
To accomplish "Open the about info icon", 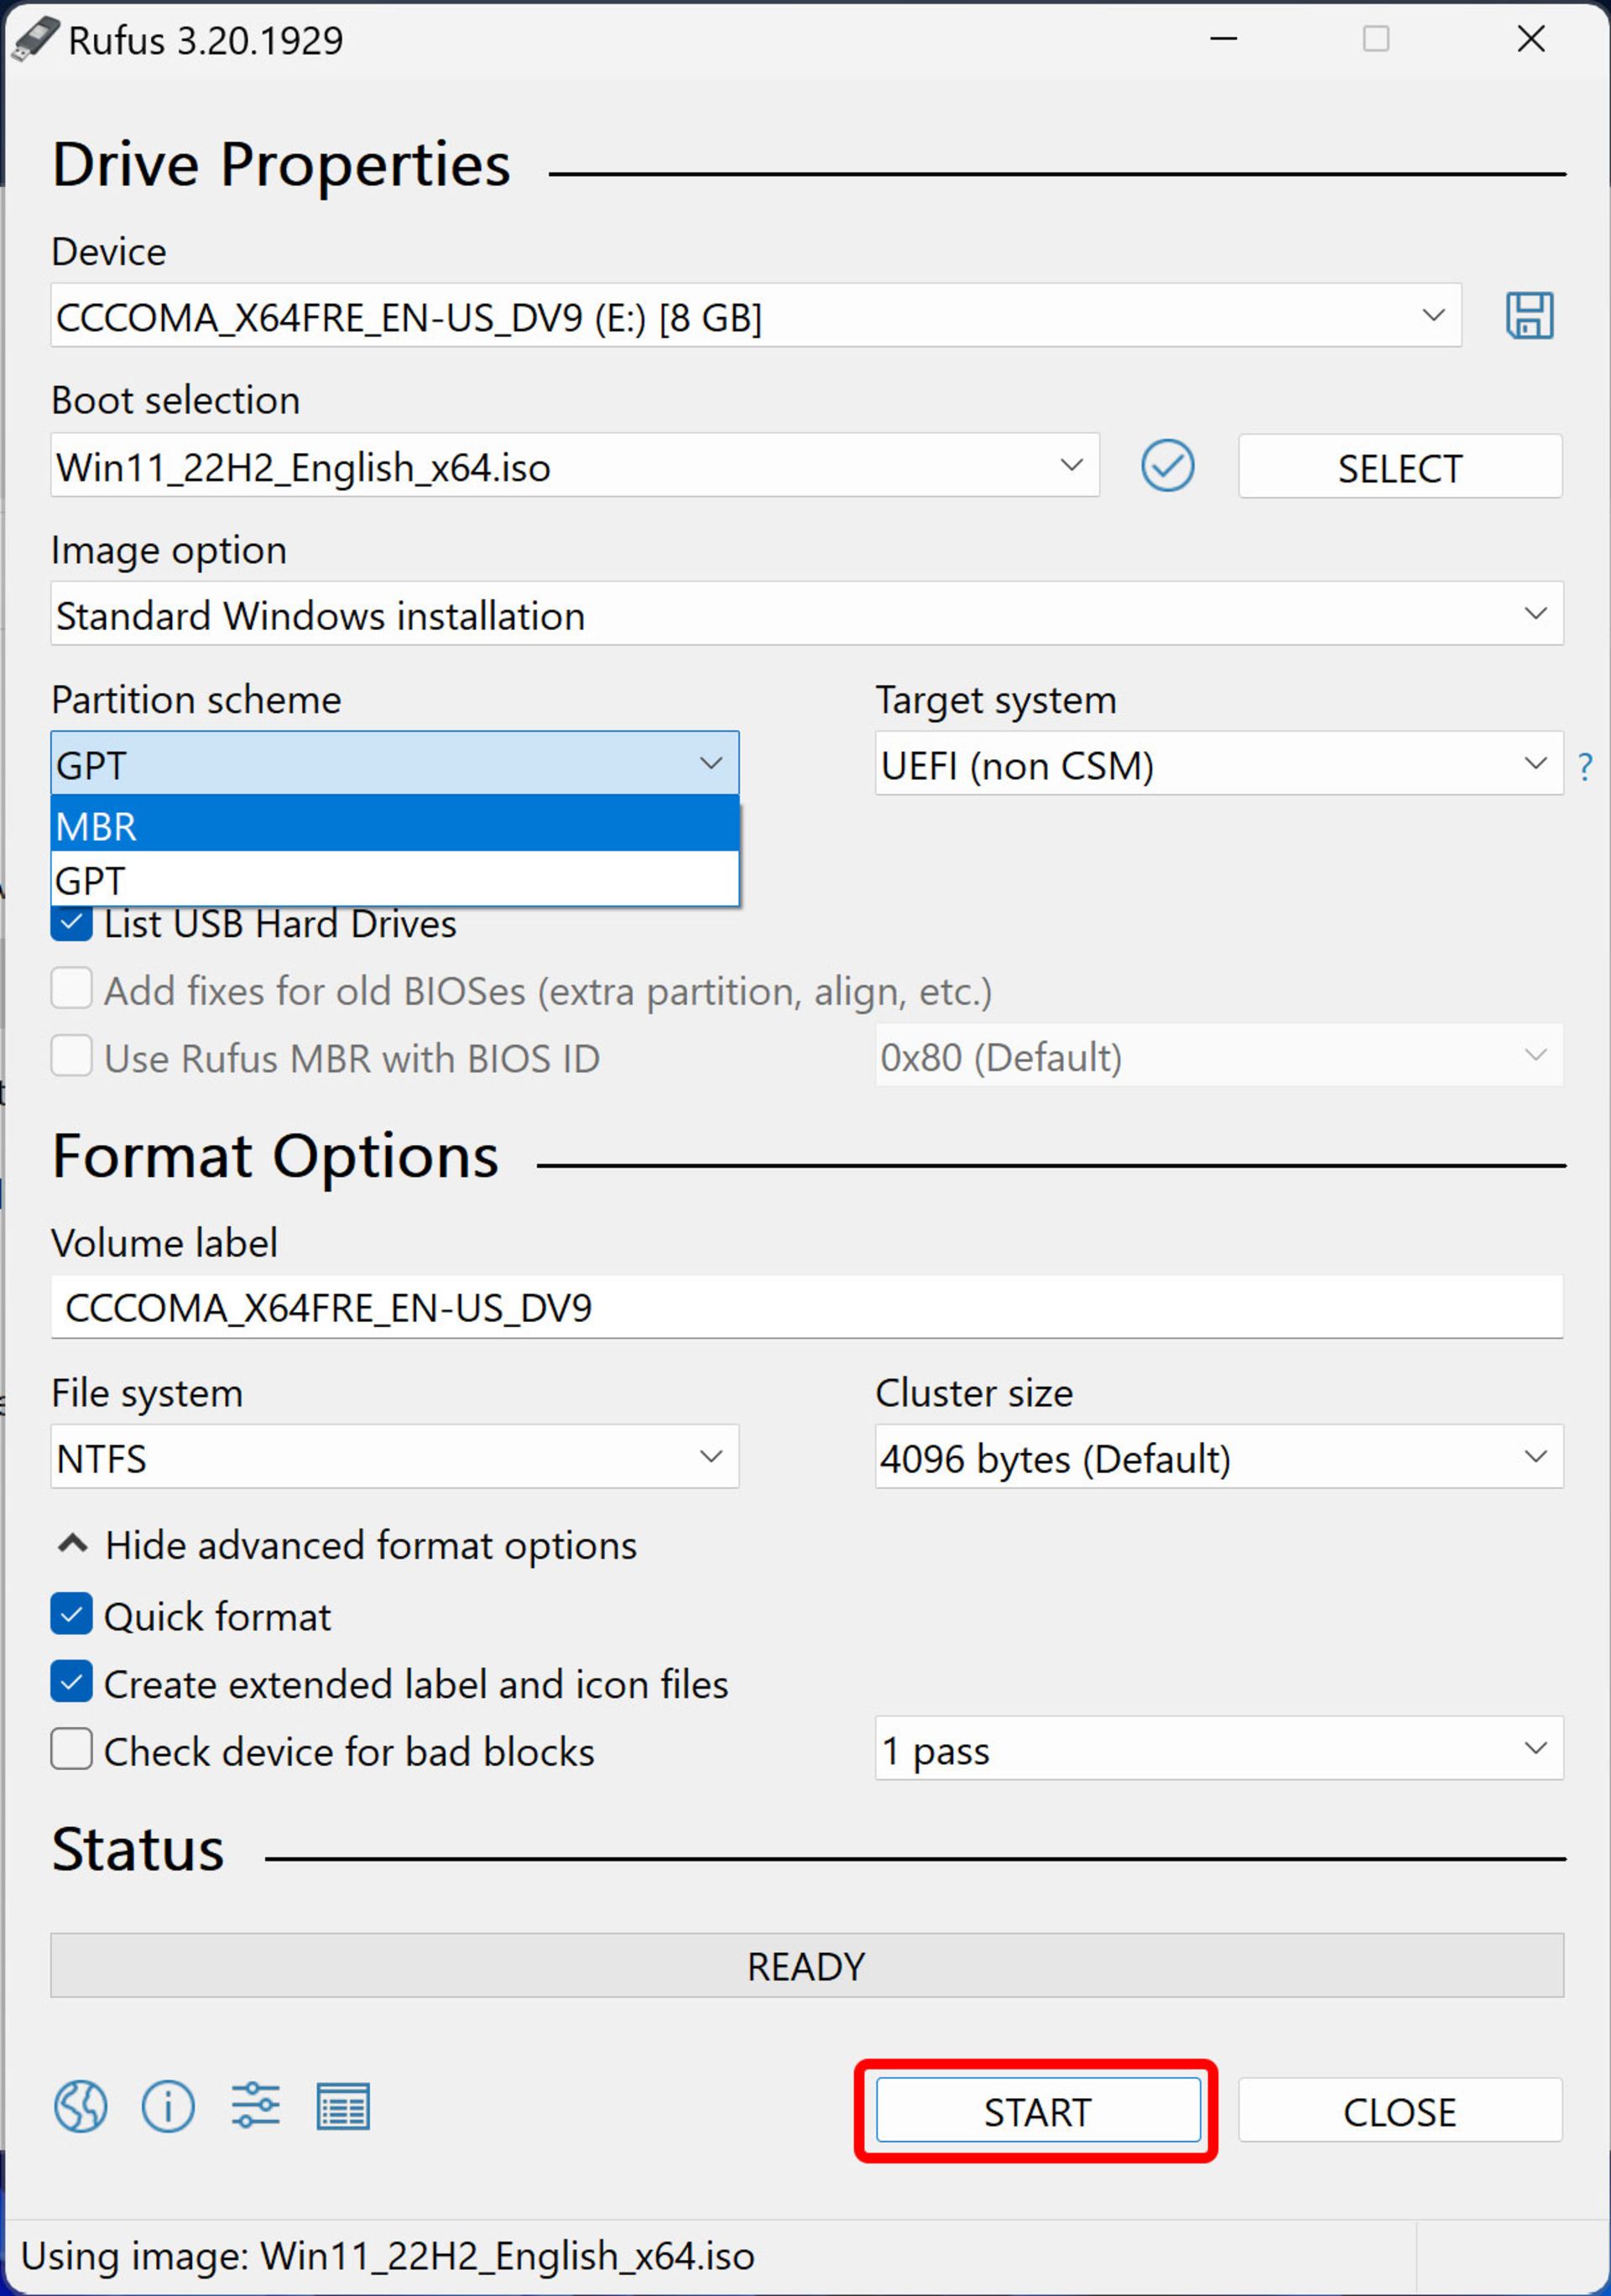I will point(168,2107).
